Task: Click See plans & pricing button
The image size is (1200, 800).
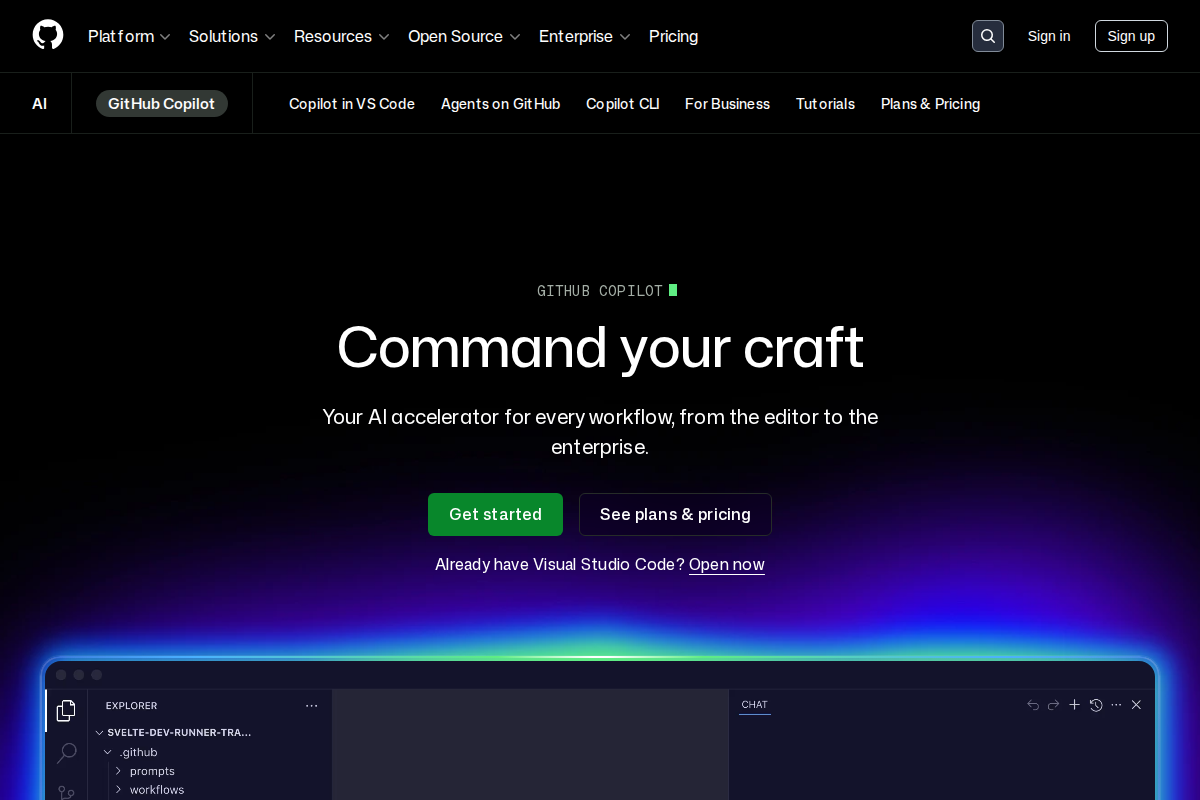Action: pyautogui.click(x=675, y=514)
